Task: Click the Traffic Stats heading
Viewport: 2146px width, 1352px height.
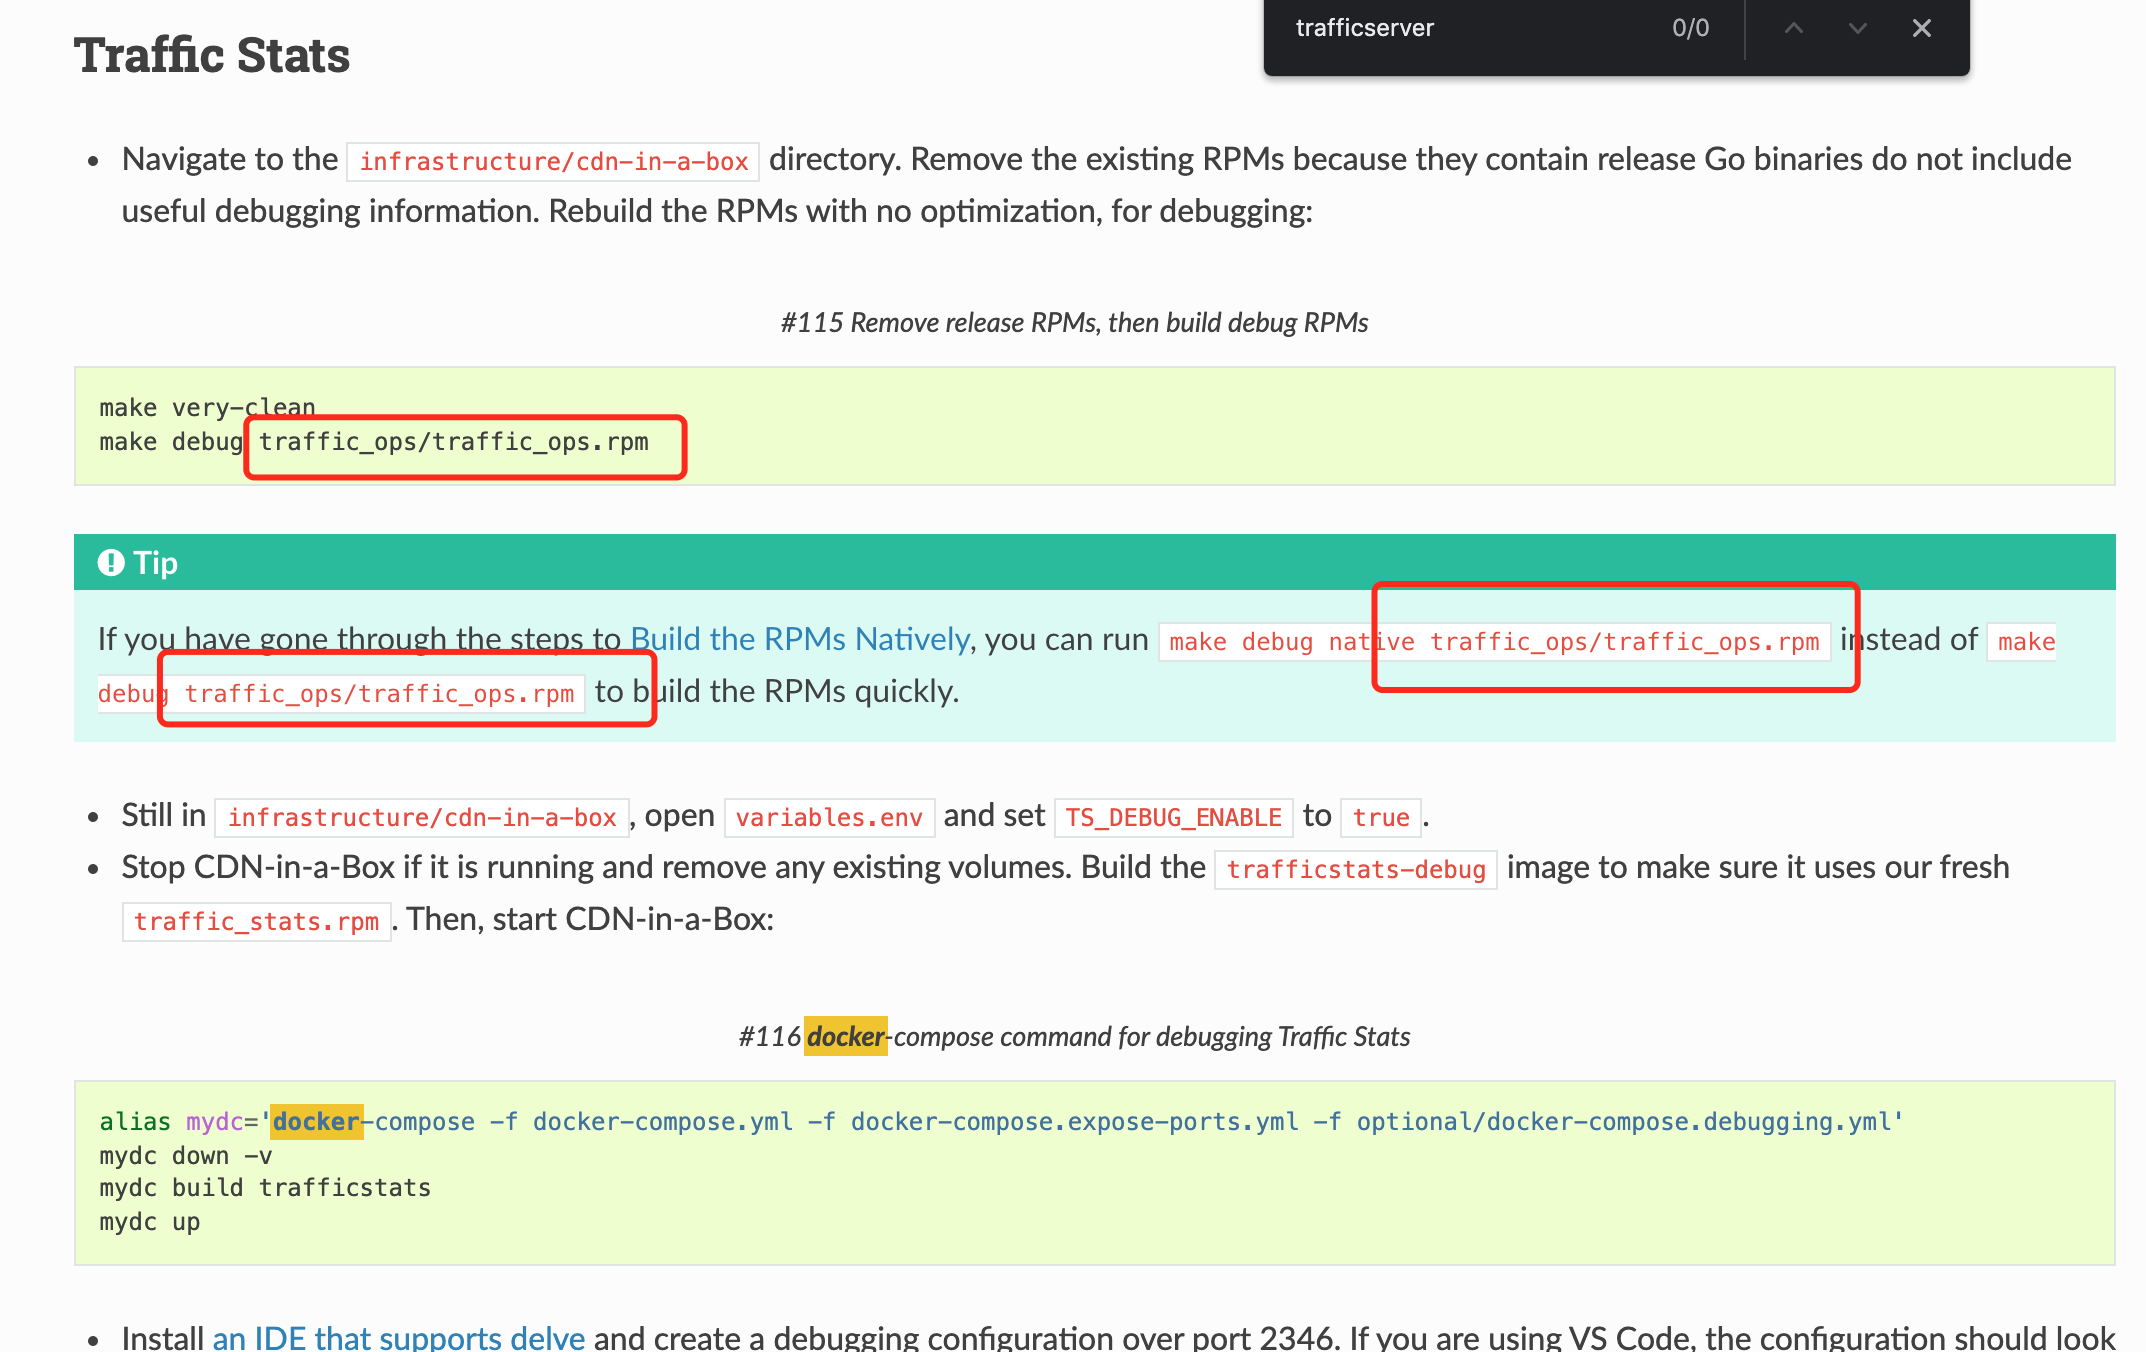Action: 212,55
